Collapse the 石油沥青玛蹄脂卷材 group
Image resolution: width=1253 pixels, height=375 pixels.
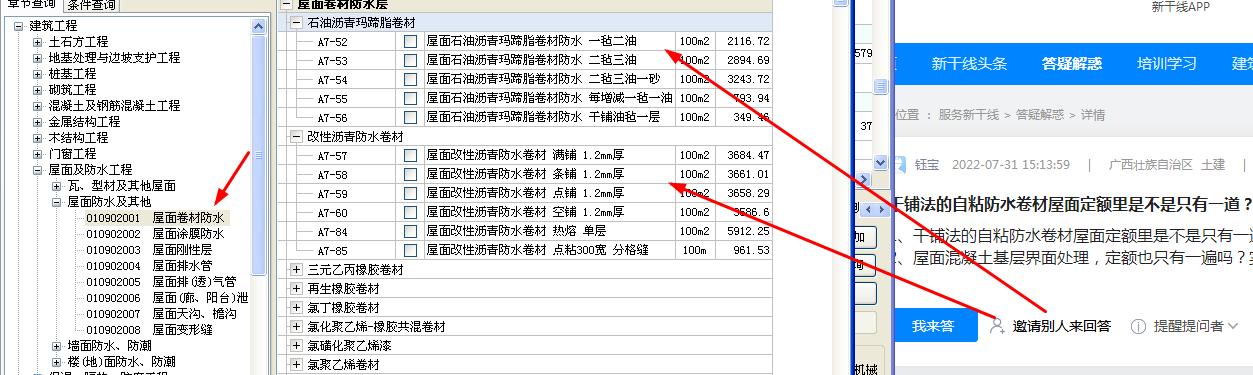(x=296, y=23)
